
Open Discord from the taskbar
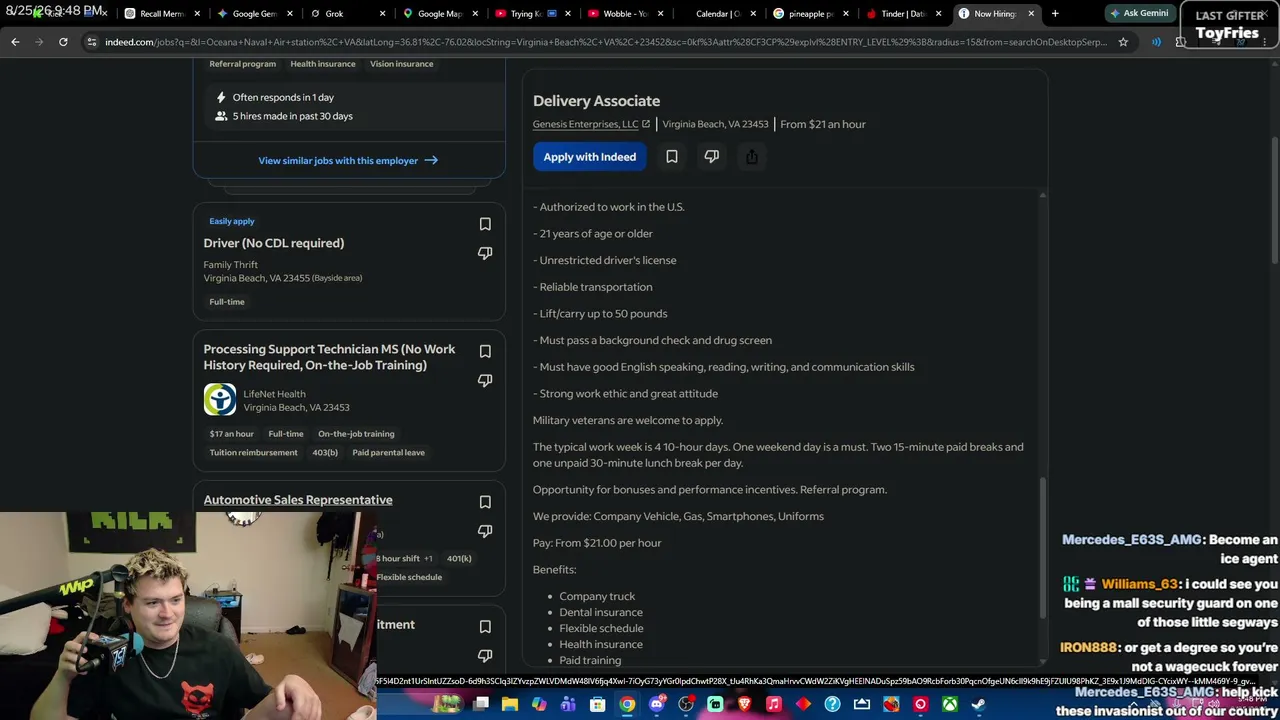656,704
